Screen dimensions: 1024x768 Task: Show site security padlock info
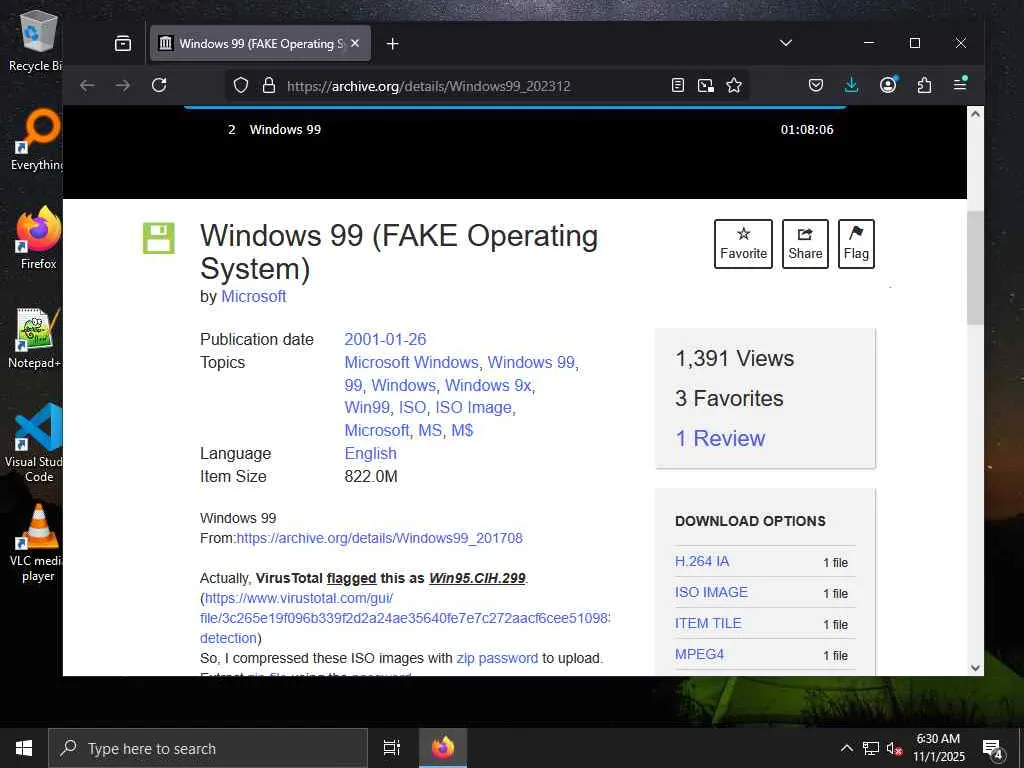(x=268, y=86)
